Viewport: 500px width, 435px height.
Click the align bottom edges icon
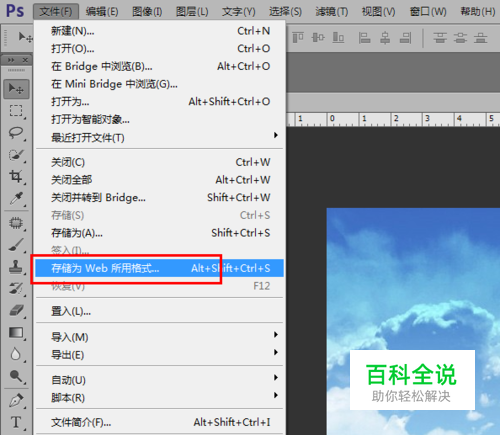(338, 38)
